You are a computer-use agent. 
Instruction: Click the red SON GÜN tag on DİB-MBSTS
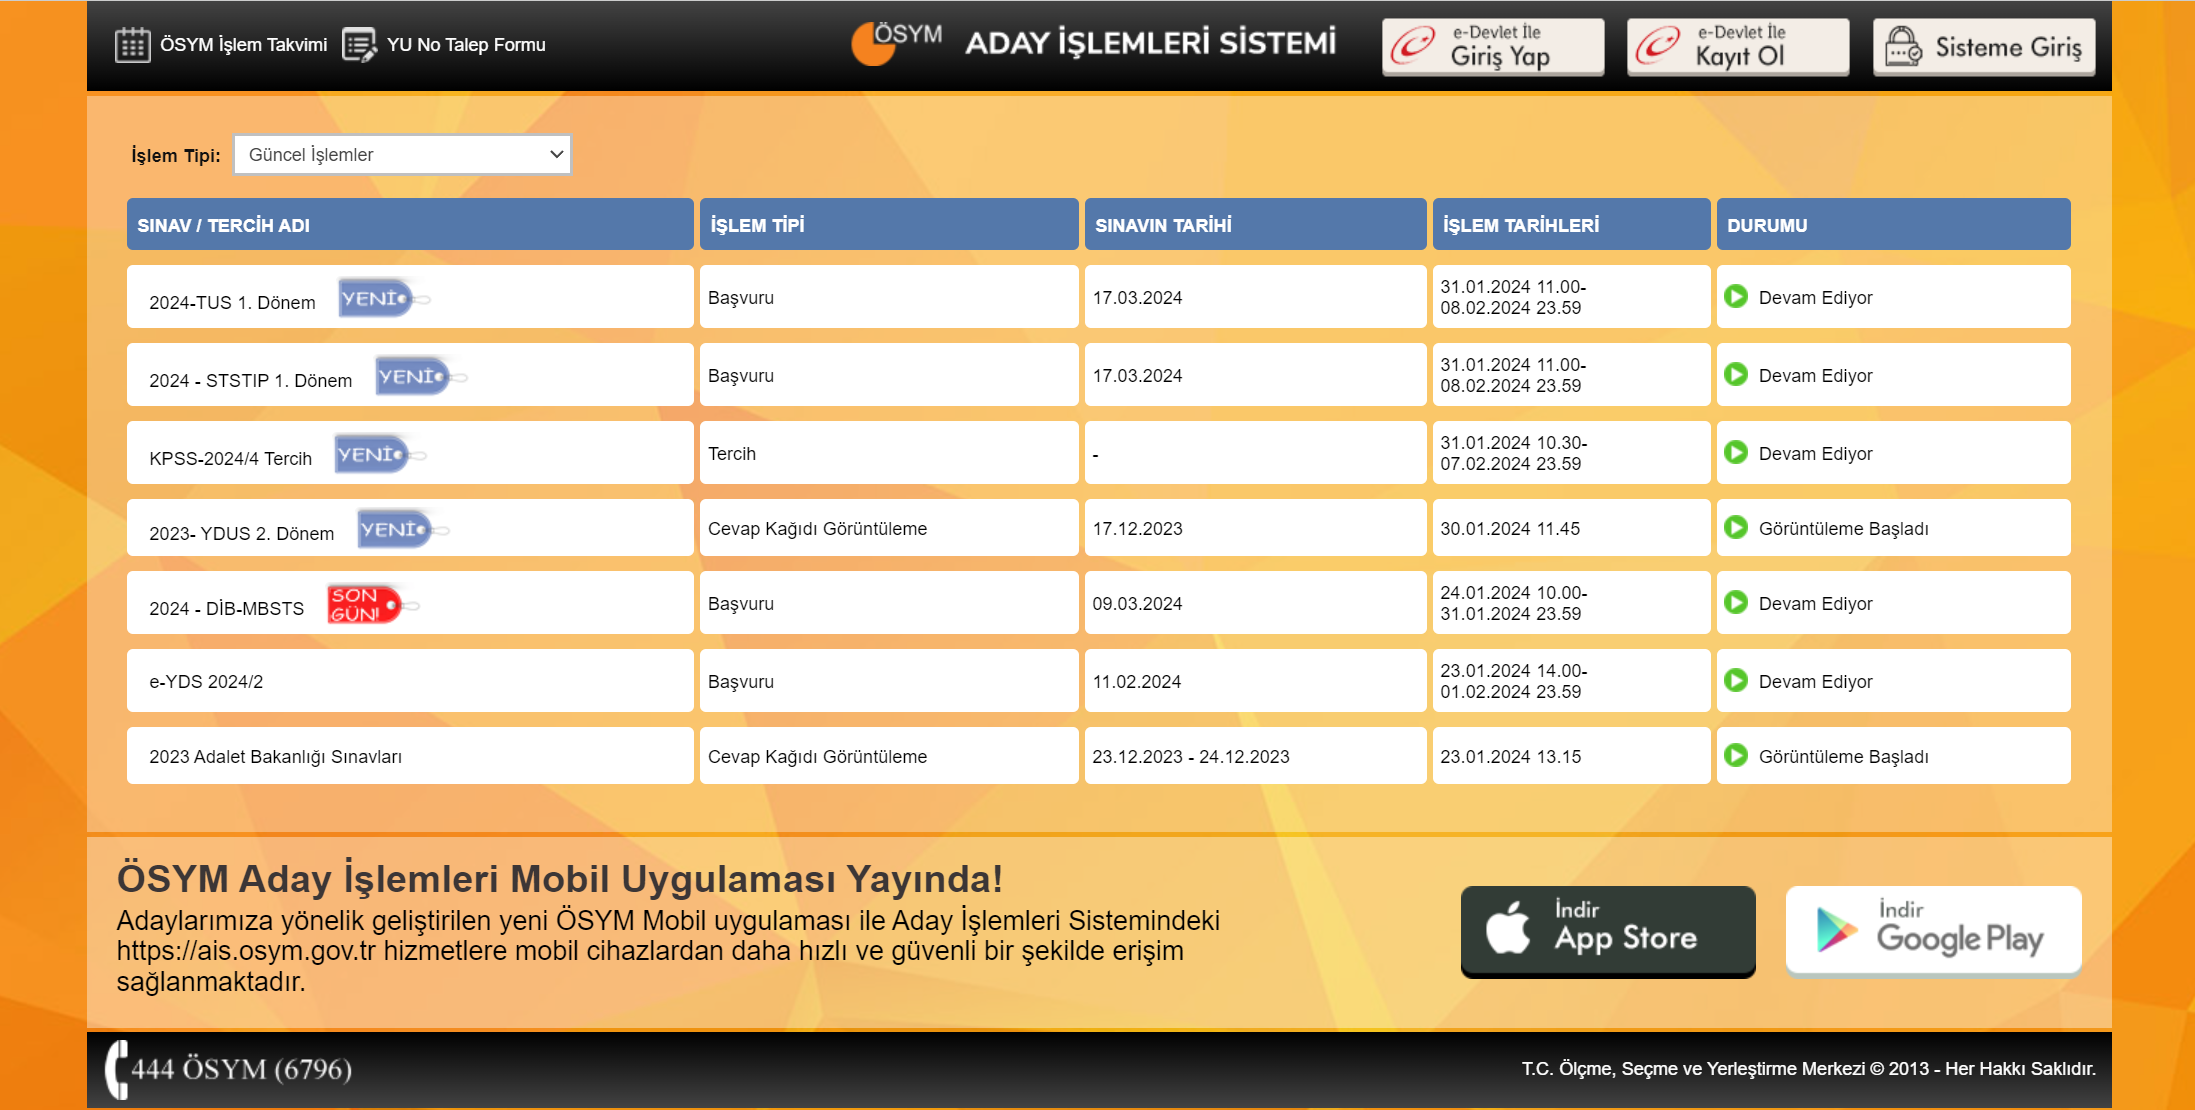(365, 605)
